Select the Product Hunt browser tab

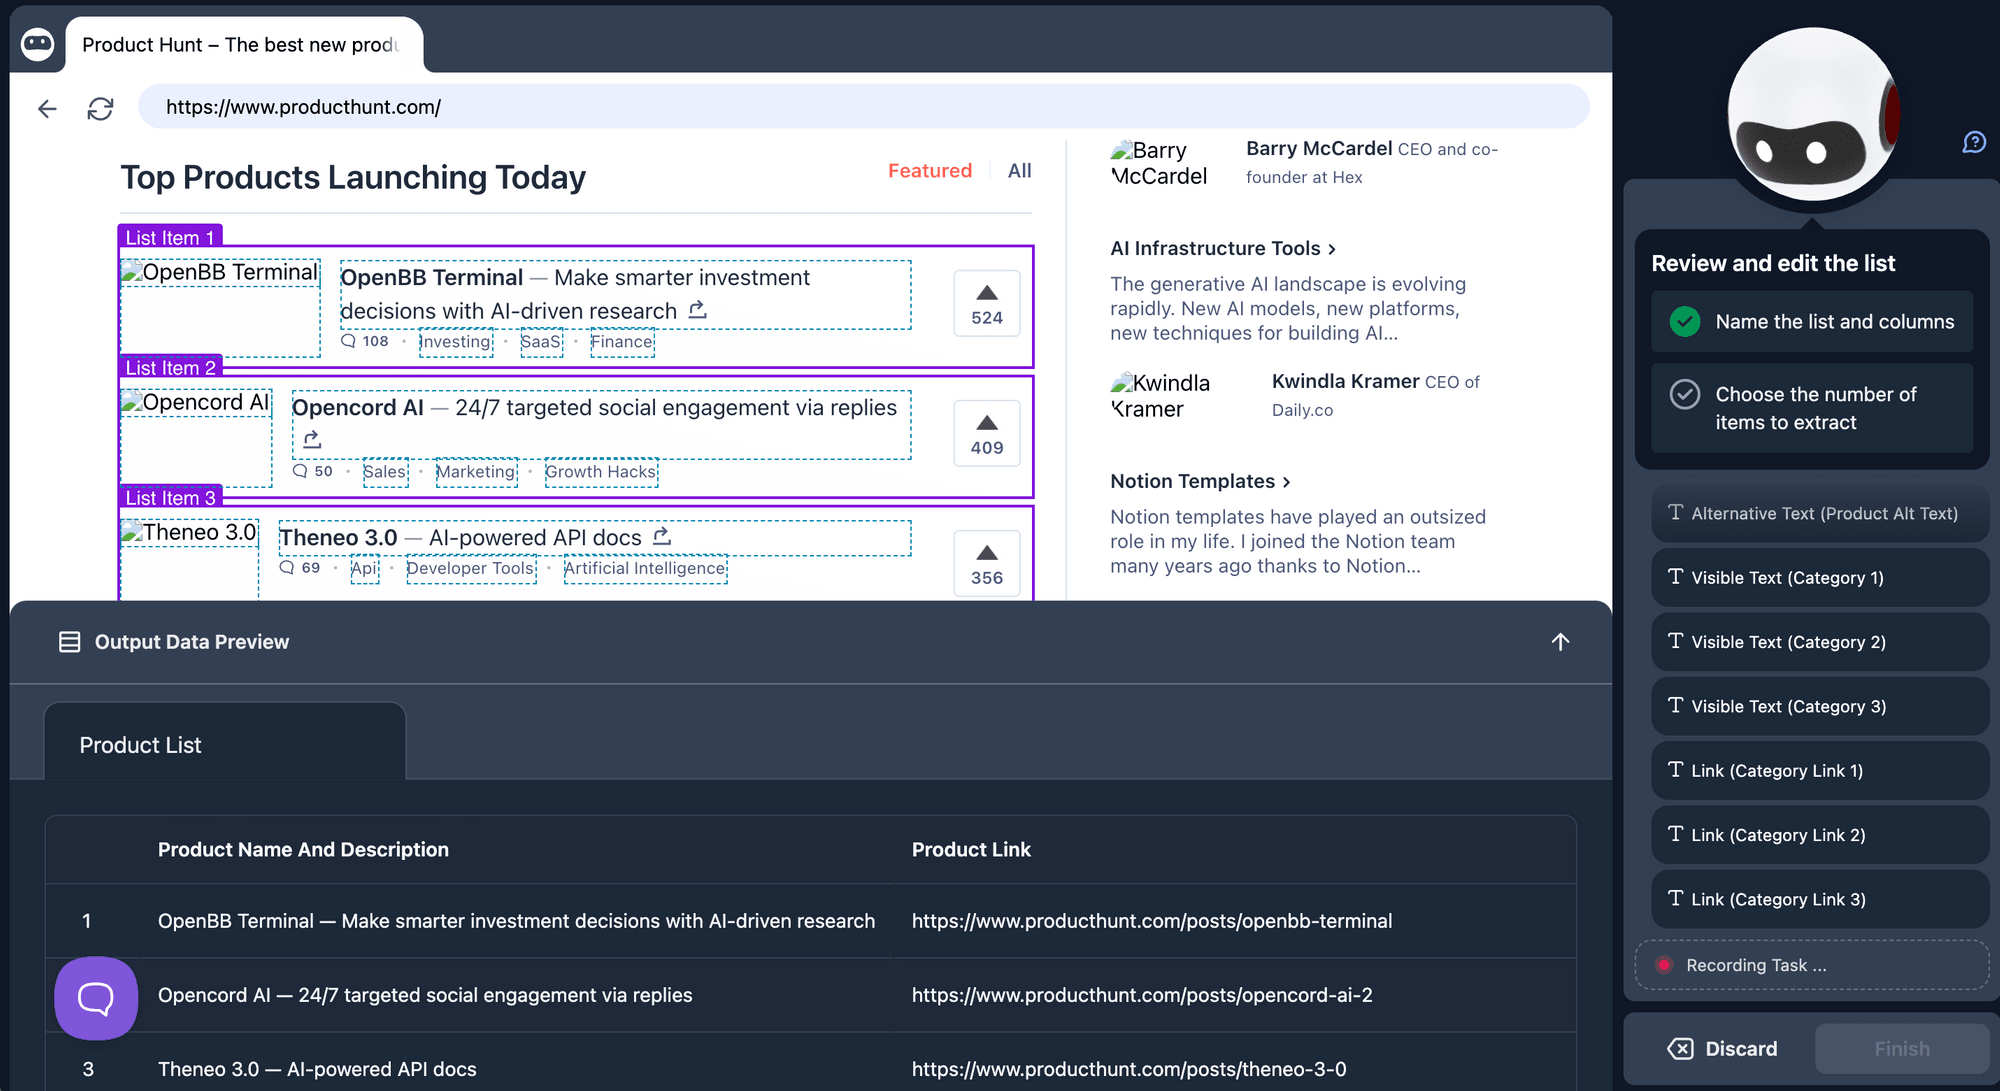(244, 45)
